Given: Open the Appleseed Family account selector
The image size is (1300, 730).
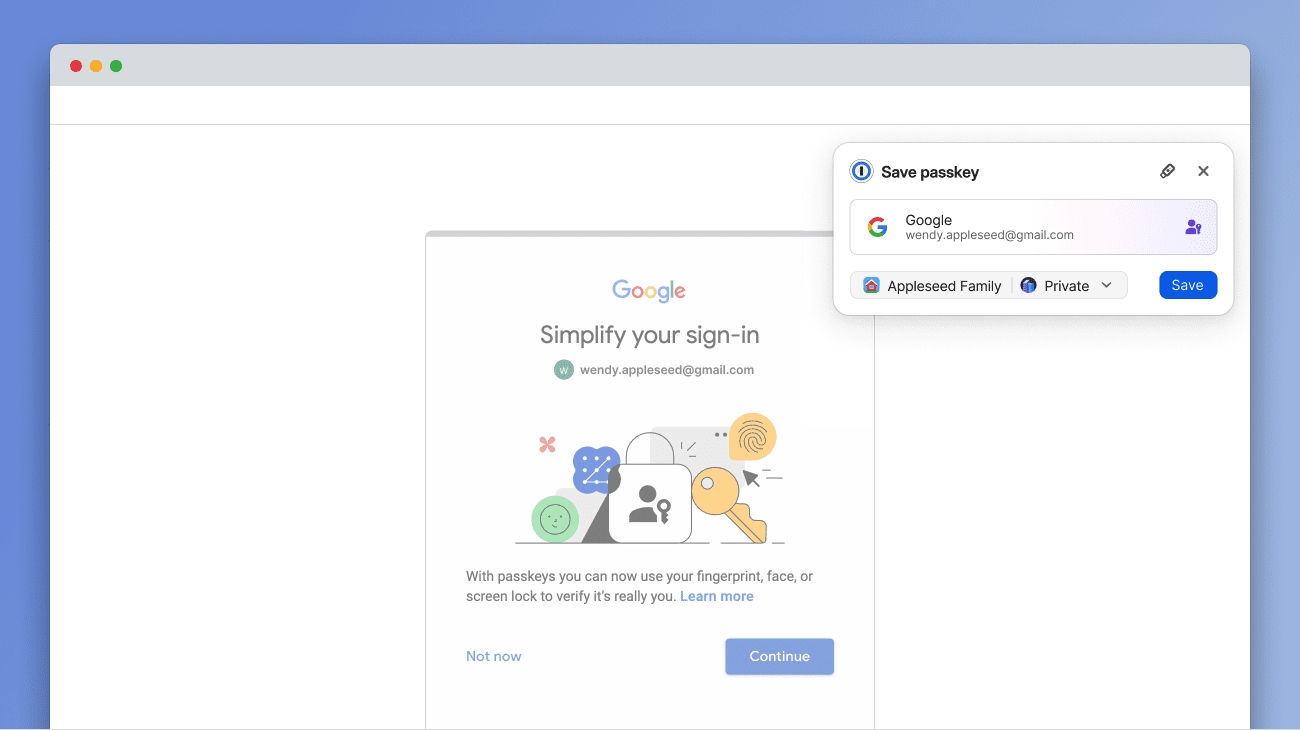Looking at the screenshot, I should (x=933, y=286).
